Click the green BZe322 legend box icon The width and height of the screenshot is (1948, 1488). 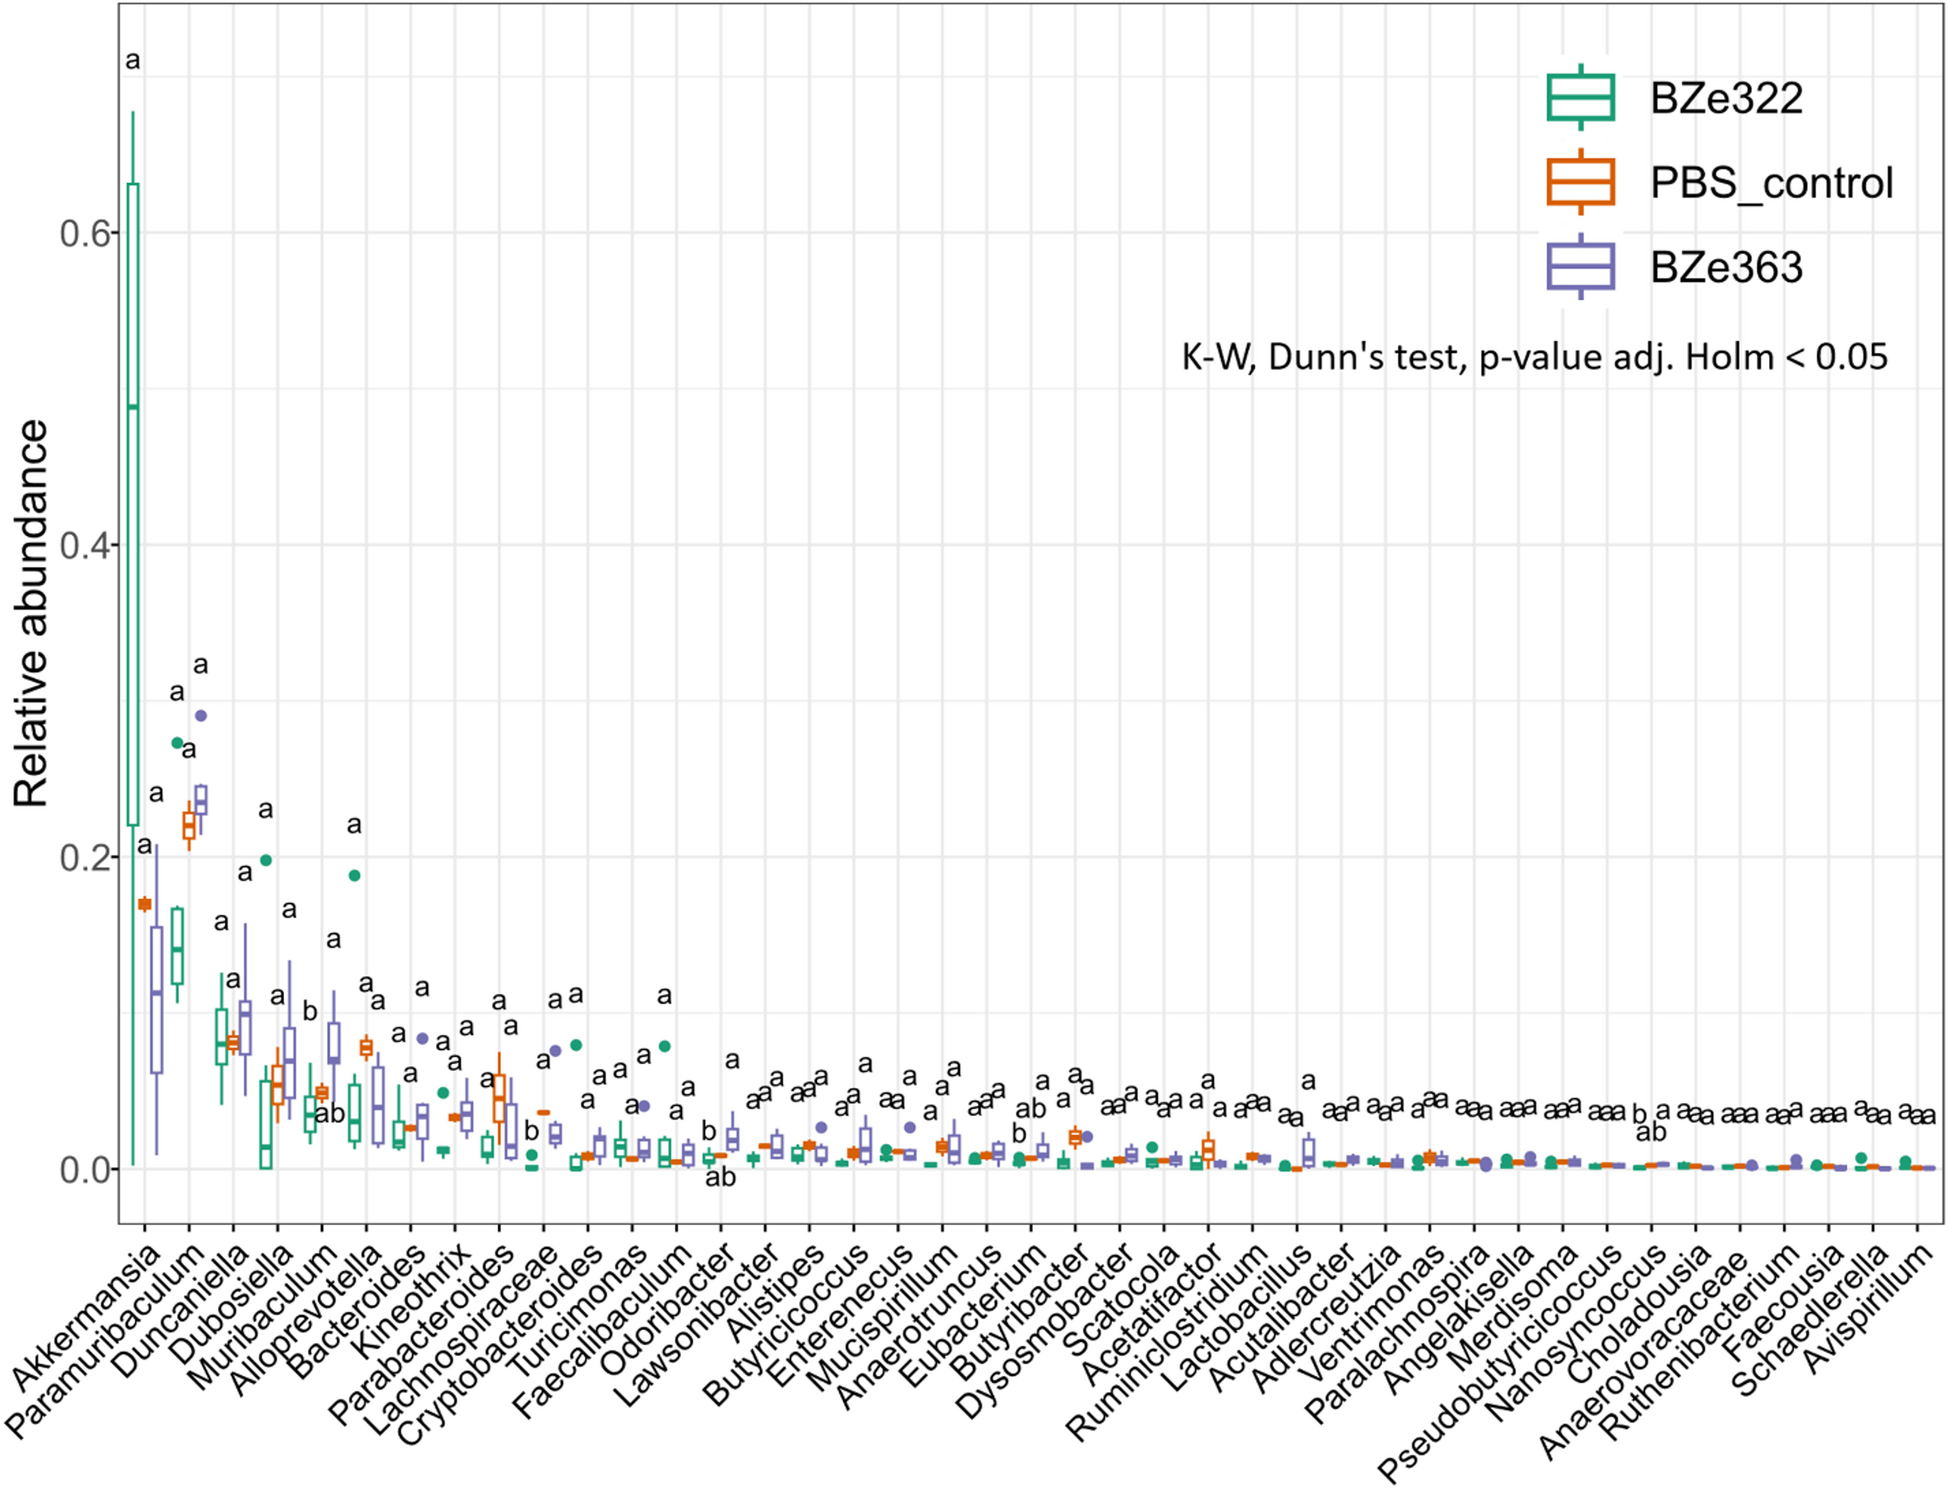[x=1580, y=98]
